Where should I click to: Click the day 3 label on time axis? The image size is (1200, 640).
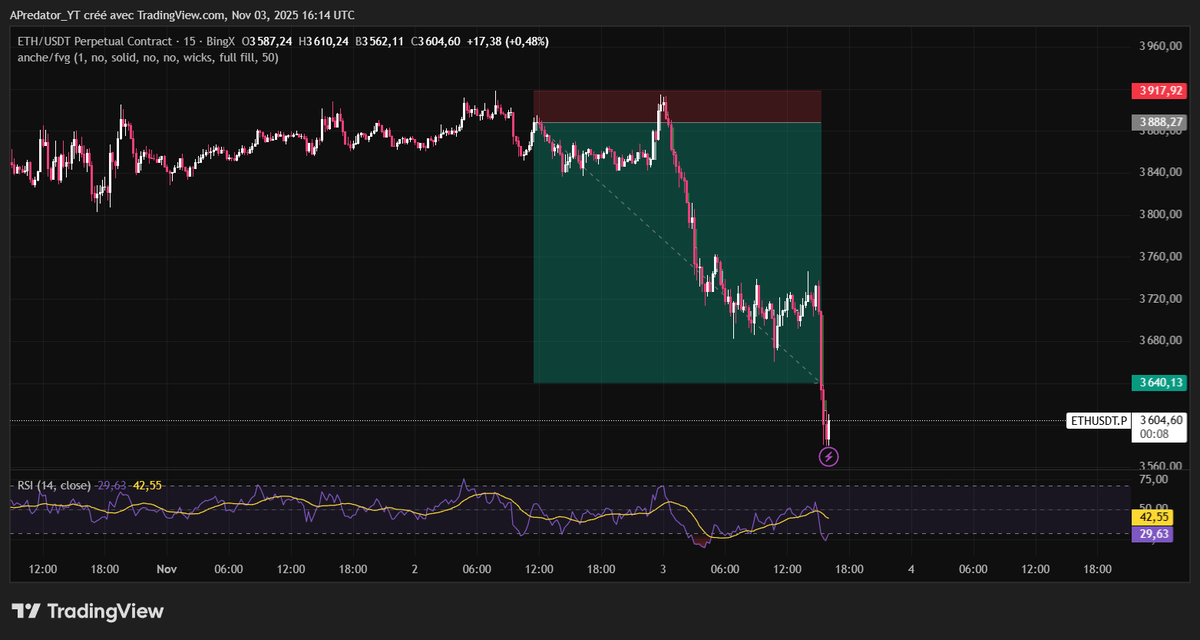pos(663,568)
